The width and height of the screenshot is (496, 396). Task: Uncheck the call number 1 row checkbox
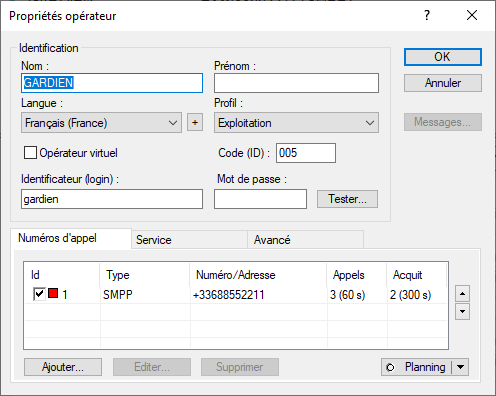click(x=39, y=294)
